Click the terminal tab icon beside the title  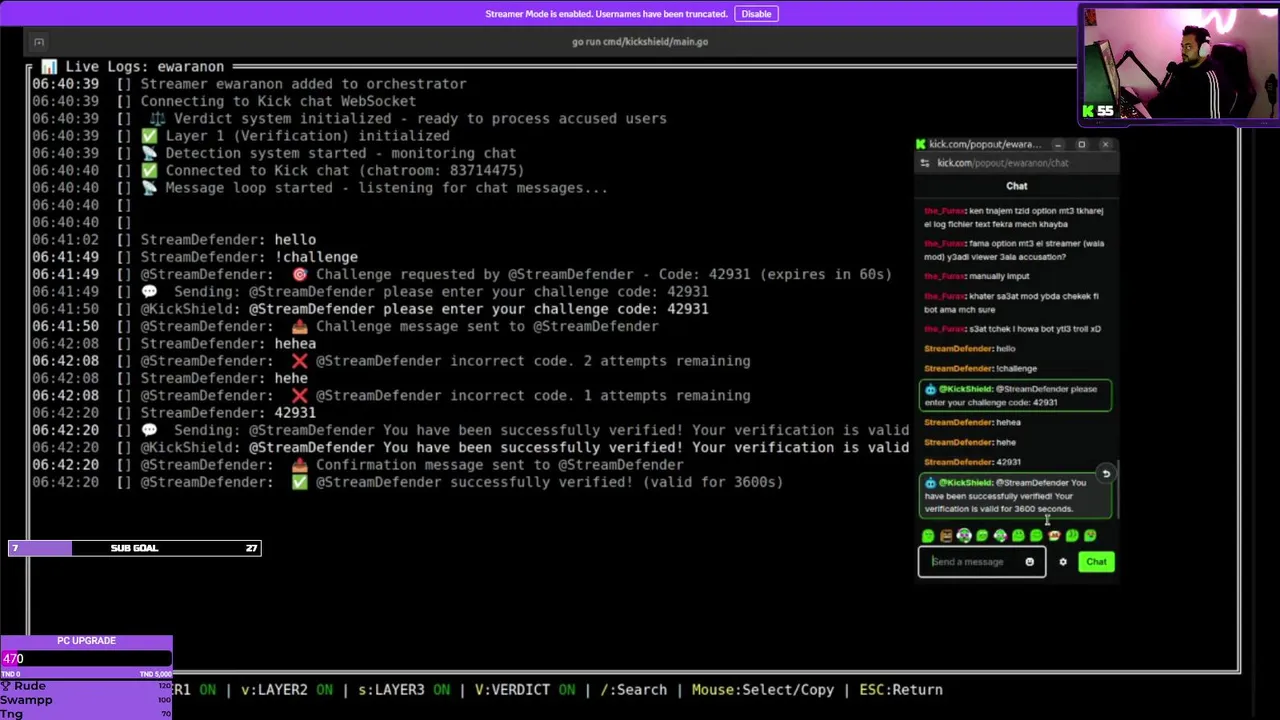click(39, 42)
